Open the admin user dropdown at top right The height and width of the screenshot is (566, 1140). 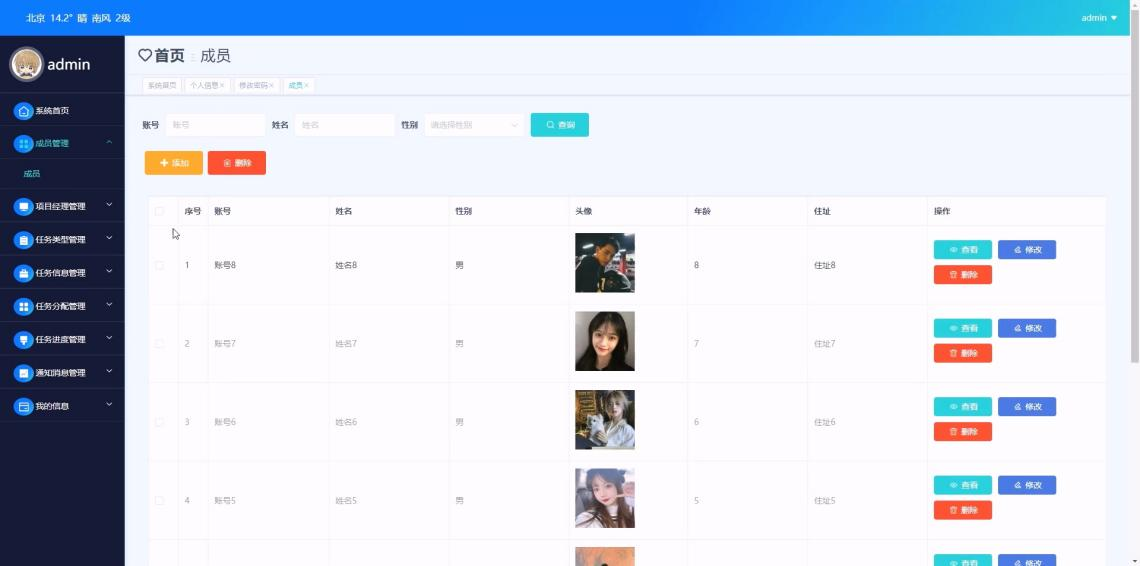coord(1099,18)
